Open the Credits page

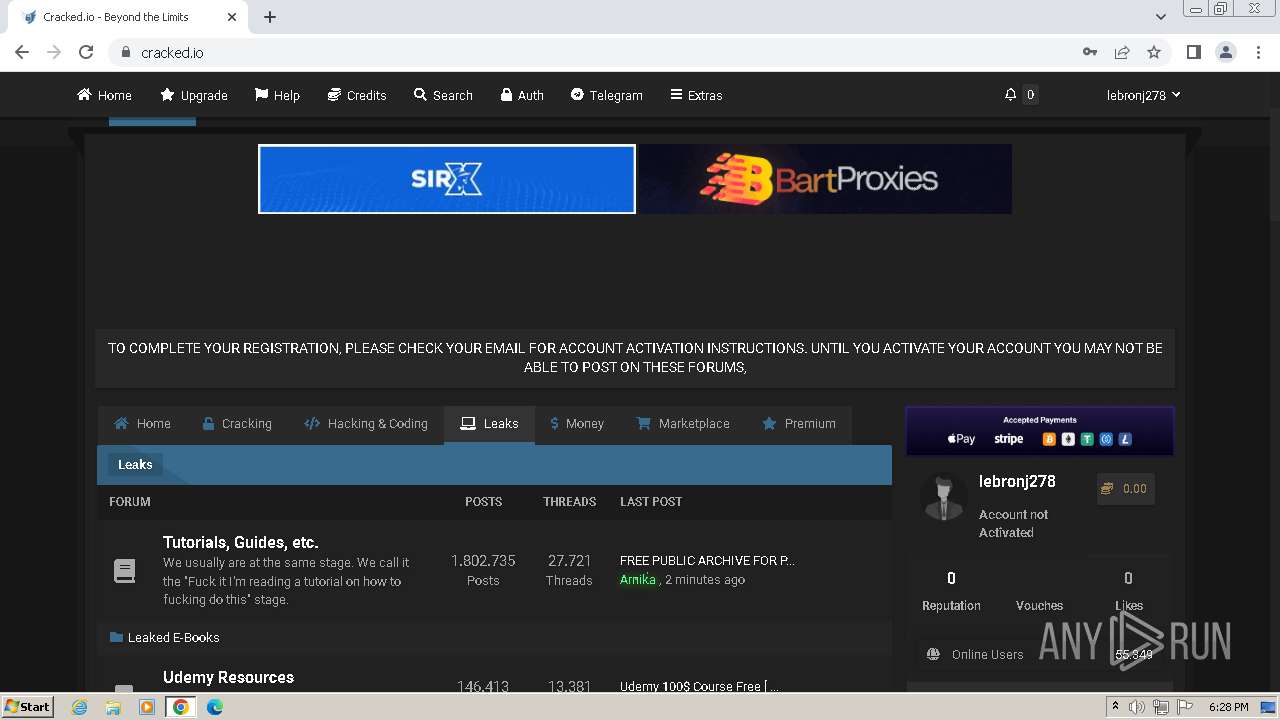coord(357,95)
